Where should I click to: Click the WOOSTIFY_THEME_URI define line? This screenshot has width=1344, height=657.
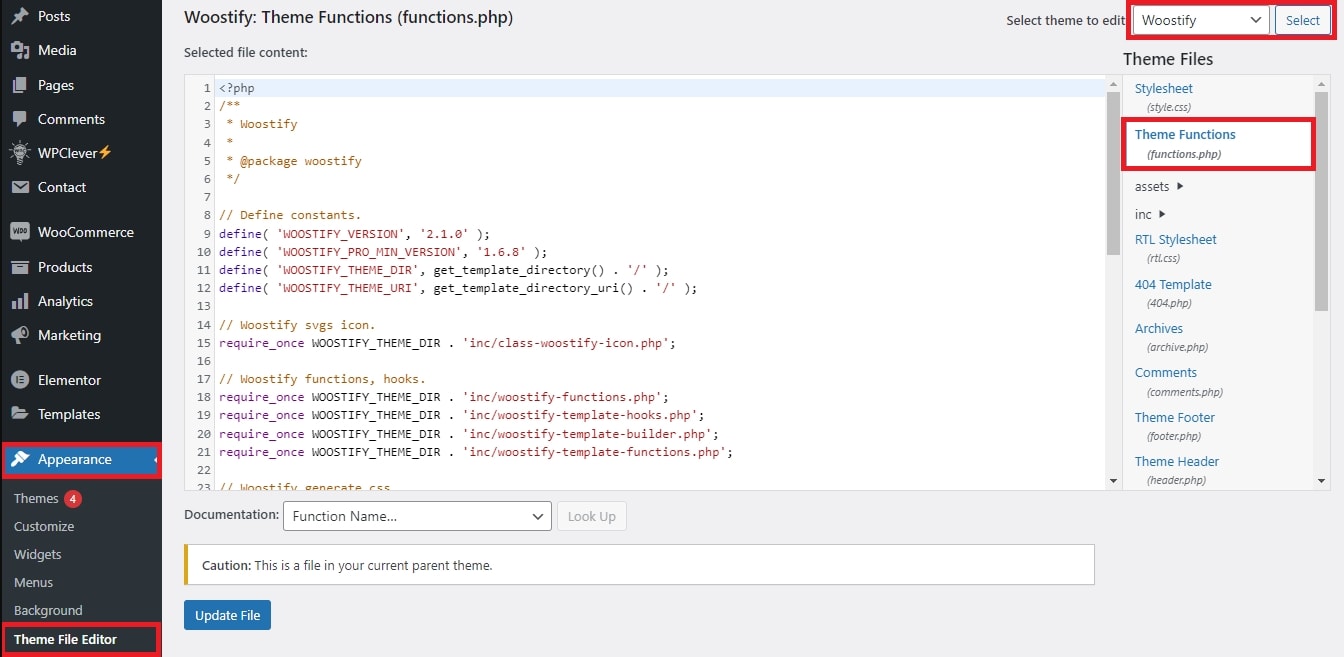click(x=458, y=288)
